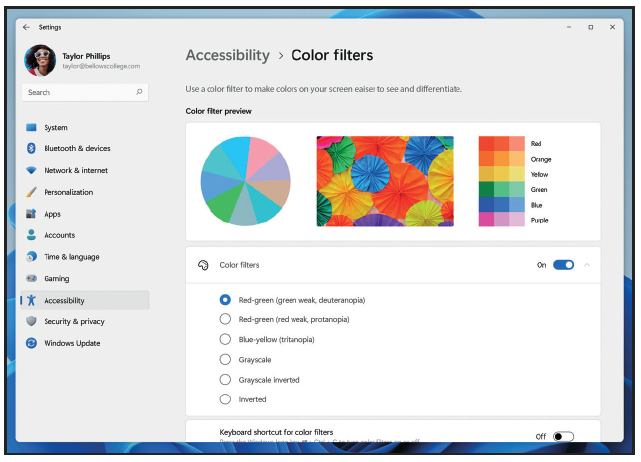
Task: Open Personalization settings
Action: pos(85,192)
